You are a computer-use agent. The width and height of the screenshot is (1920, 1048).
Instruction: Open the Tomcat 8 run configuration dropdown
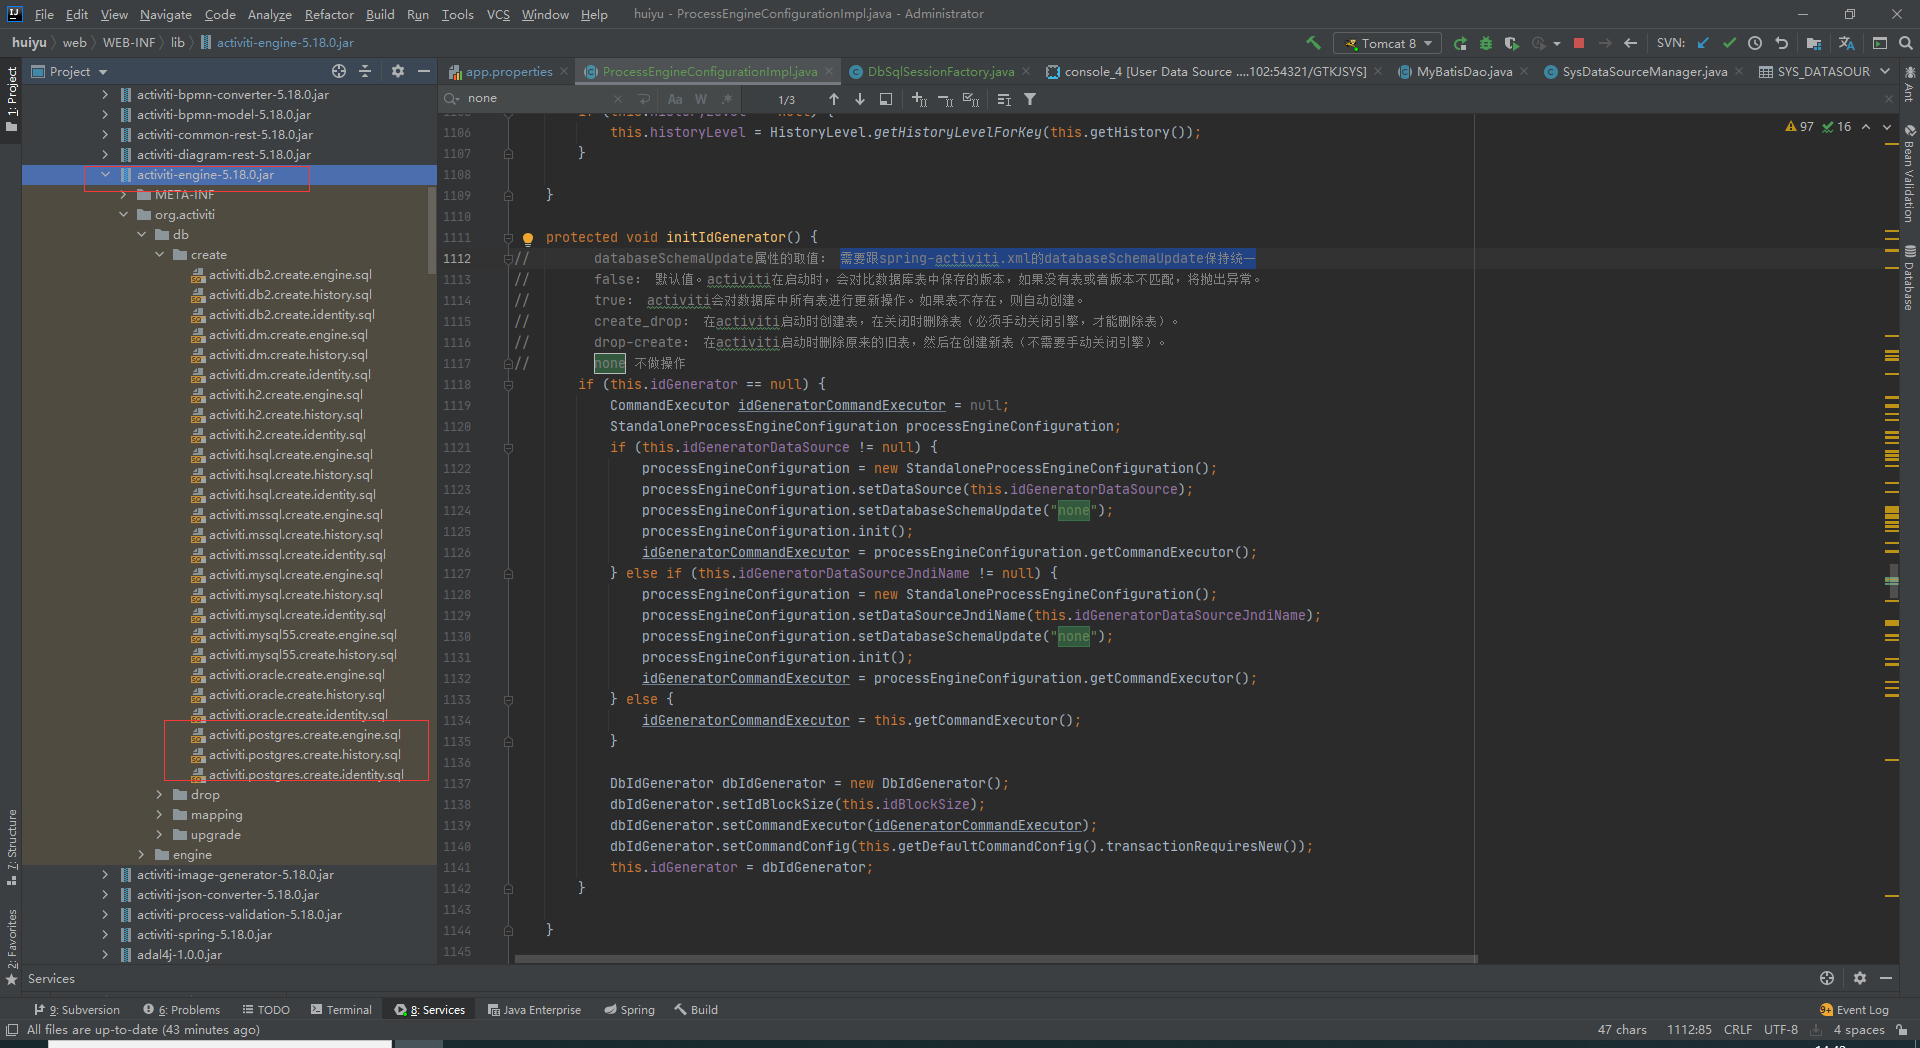pos(1427,43)
